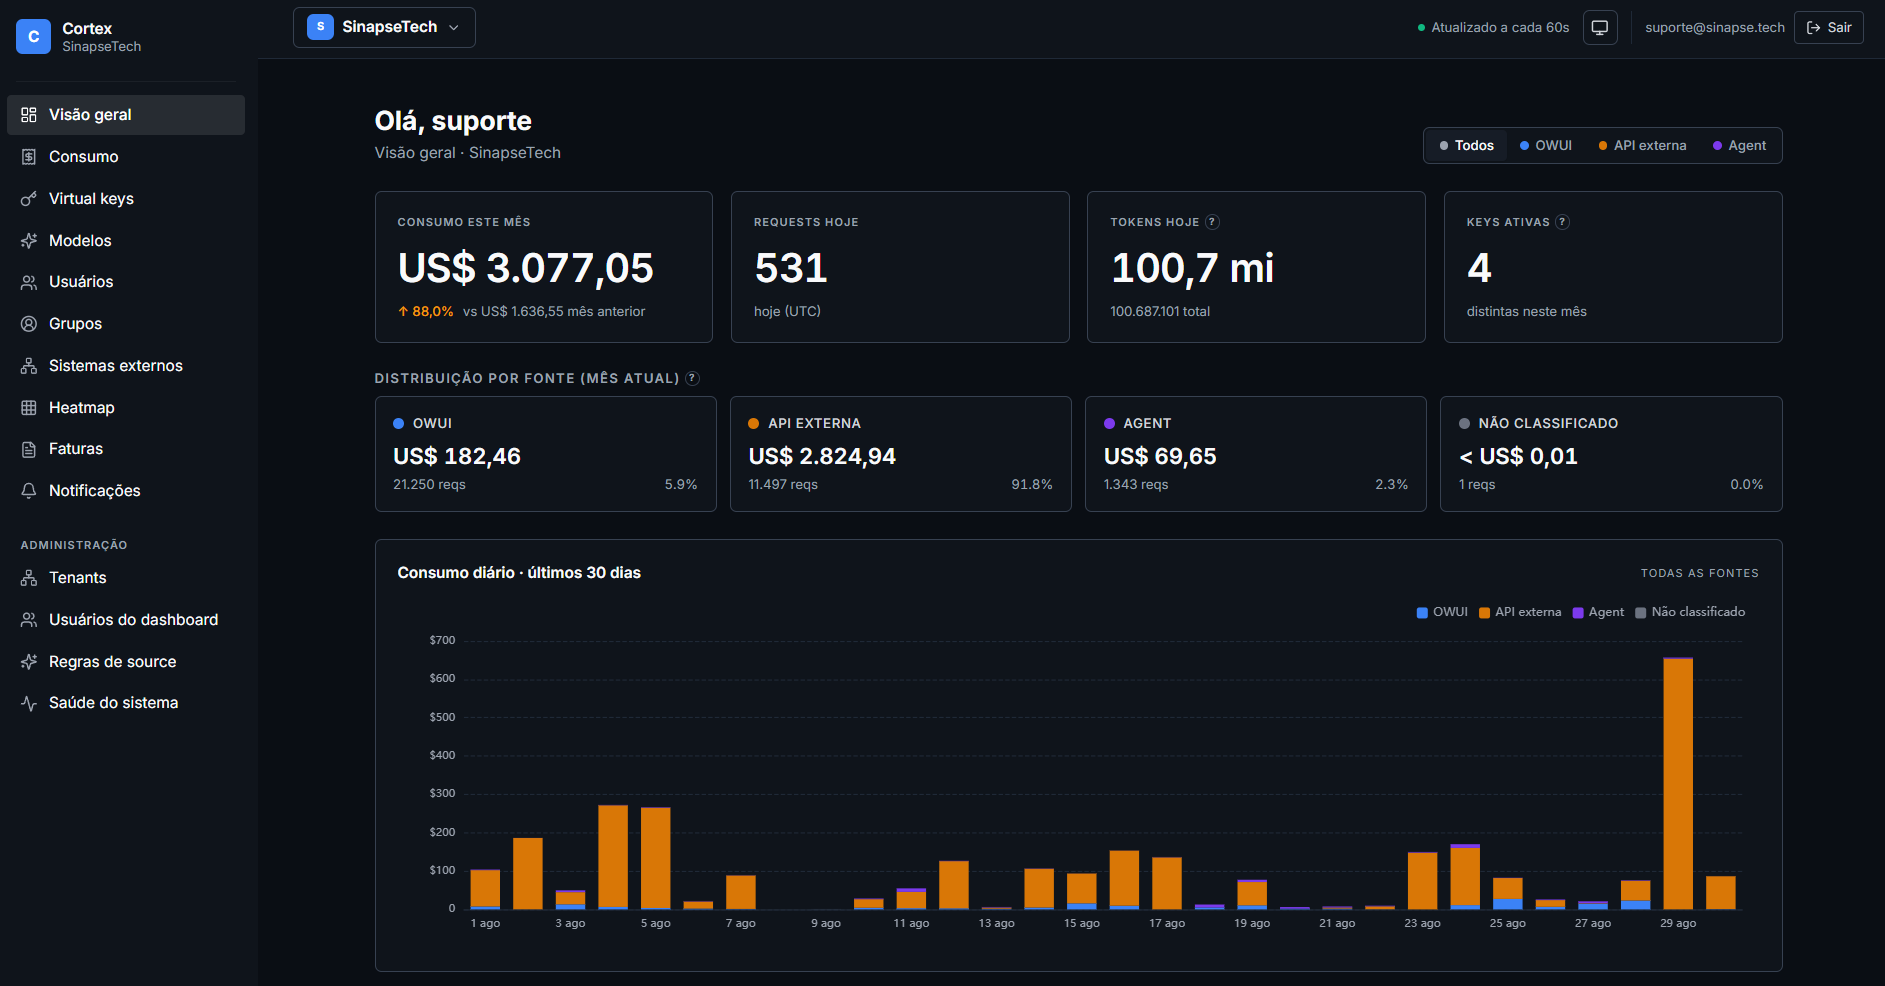Open the Virtual keys key icon

coord(29,199)
